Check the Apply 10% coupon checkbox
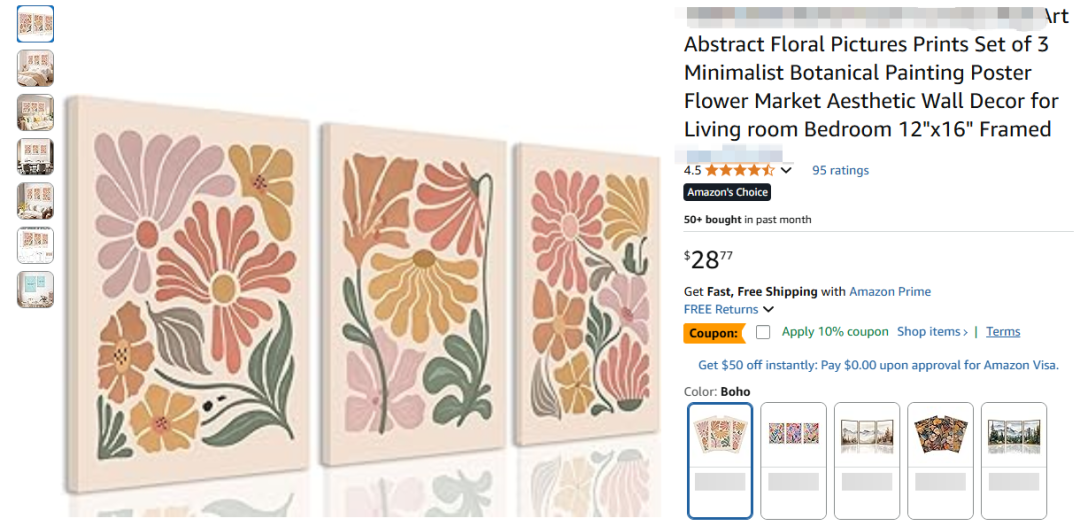Viewport: 1080px width, 526px height. pos(763,332)
